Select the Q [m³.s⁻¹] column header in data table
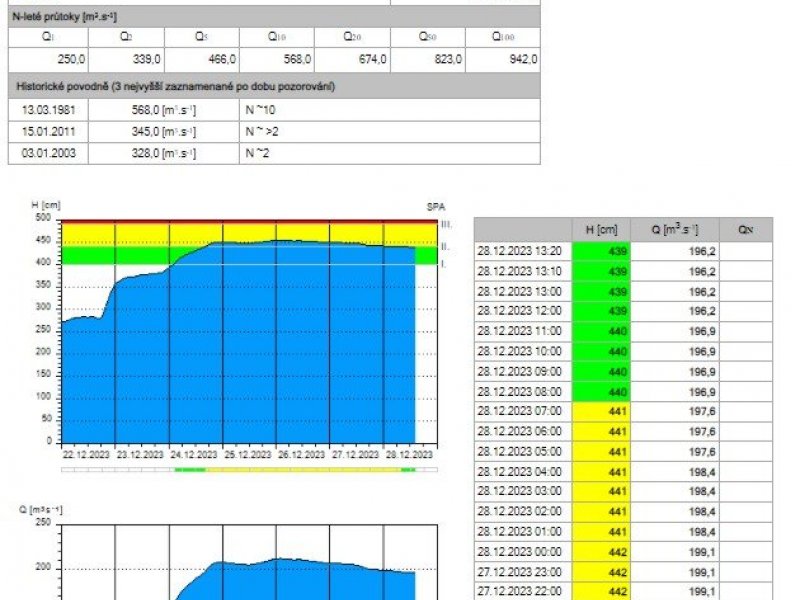This screenshot has height=600, width=800. 674,229
